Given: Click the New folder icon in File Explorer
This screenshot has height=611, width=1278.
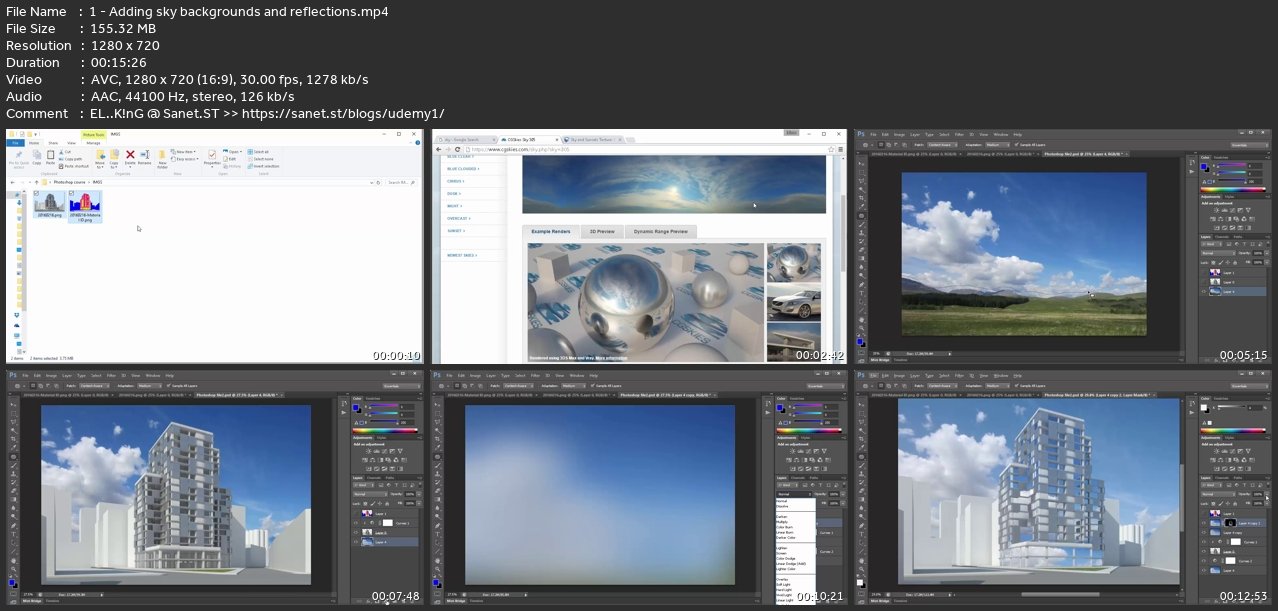Looking at the screenshot, I should pos(162,156).
